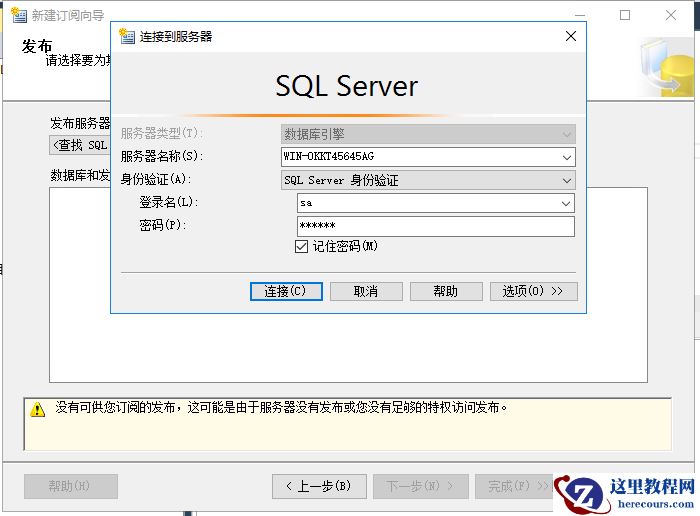Open the server name dropdown
The image size is (700, 516).
(x=567, y=157)
